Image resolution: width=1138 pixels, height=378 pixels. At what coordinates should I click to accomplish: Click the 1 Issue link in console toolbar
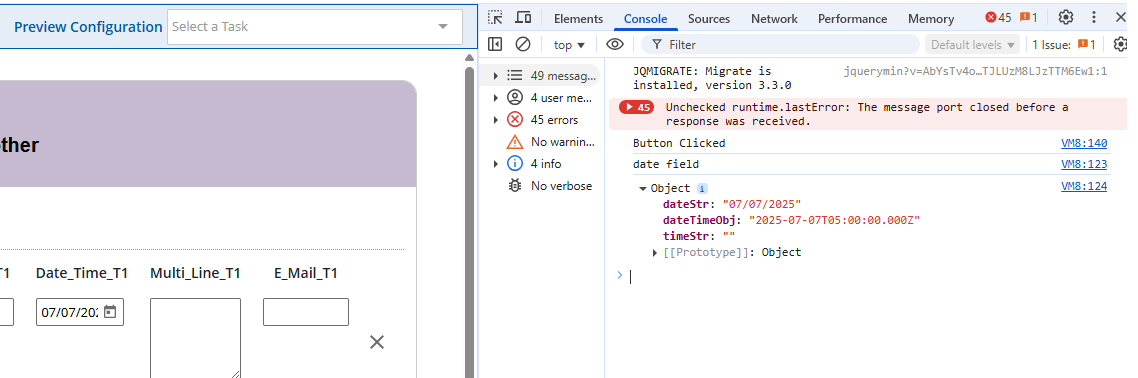[1064, 44]
